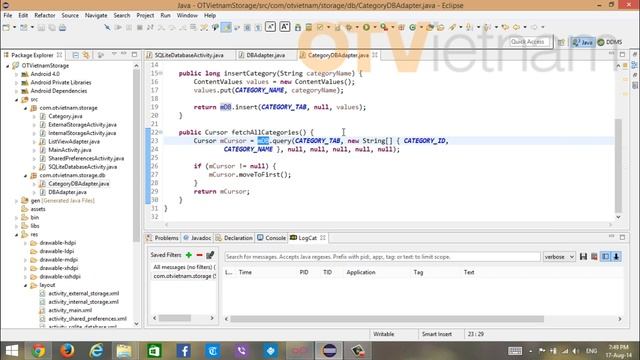Screen dimensions: 640x360
Task: Open Package Explorer view menu triangle
Action: click(x=114, y=54)
